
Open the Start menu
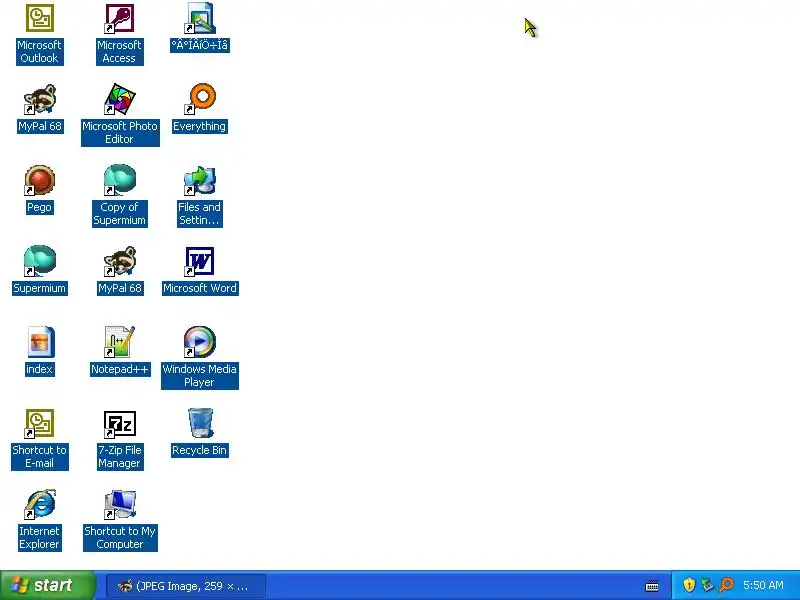47,585
